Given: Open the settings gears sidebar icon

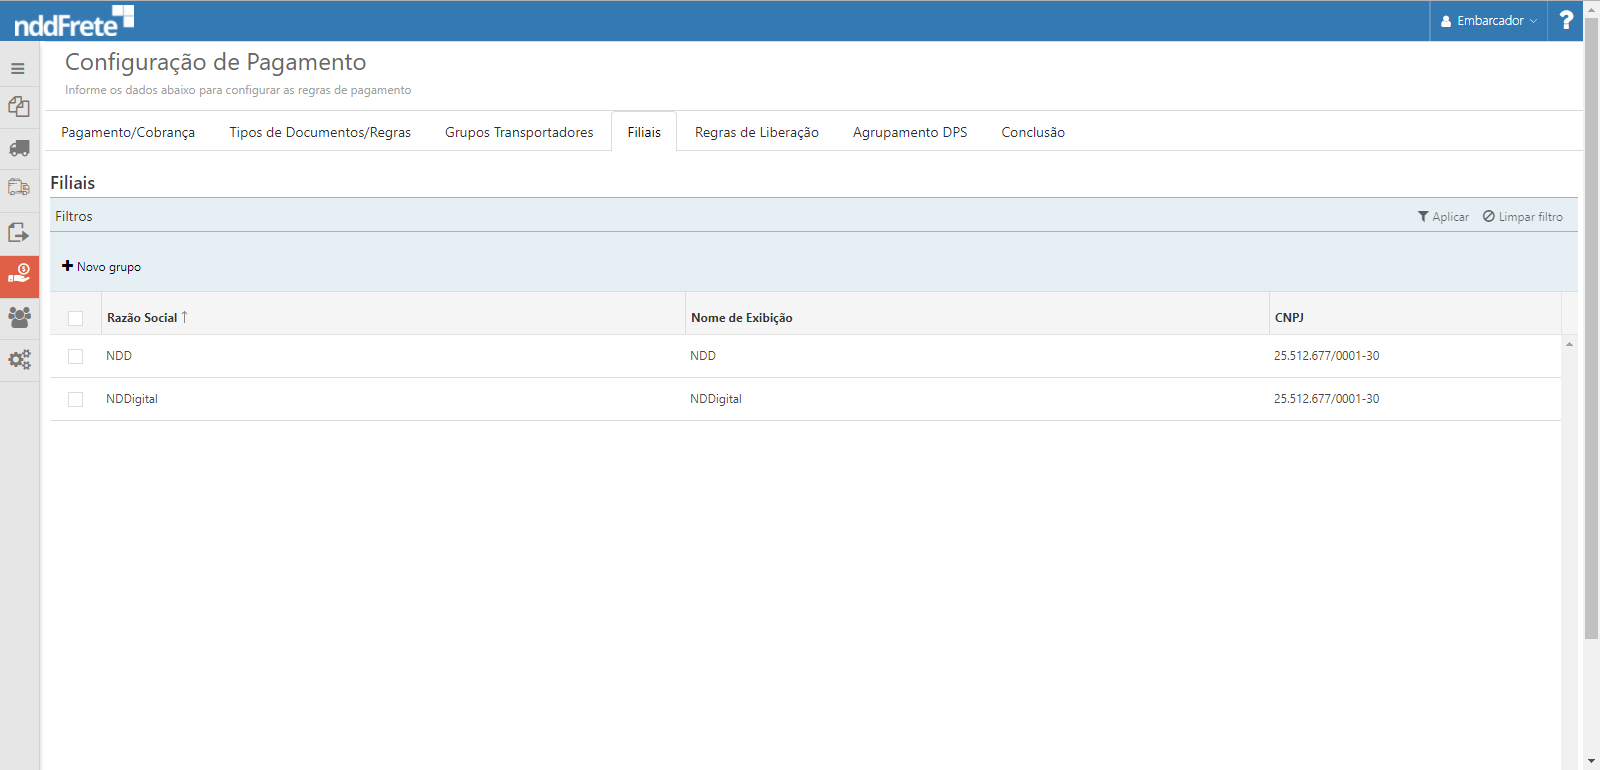Looking at the screenshot, I should click(x=19, y=359).
